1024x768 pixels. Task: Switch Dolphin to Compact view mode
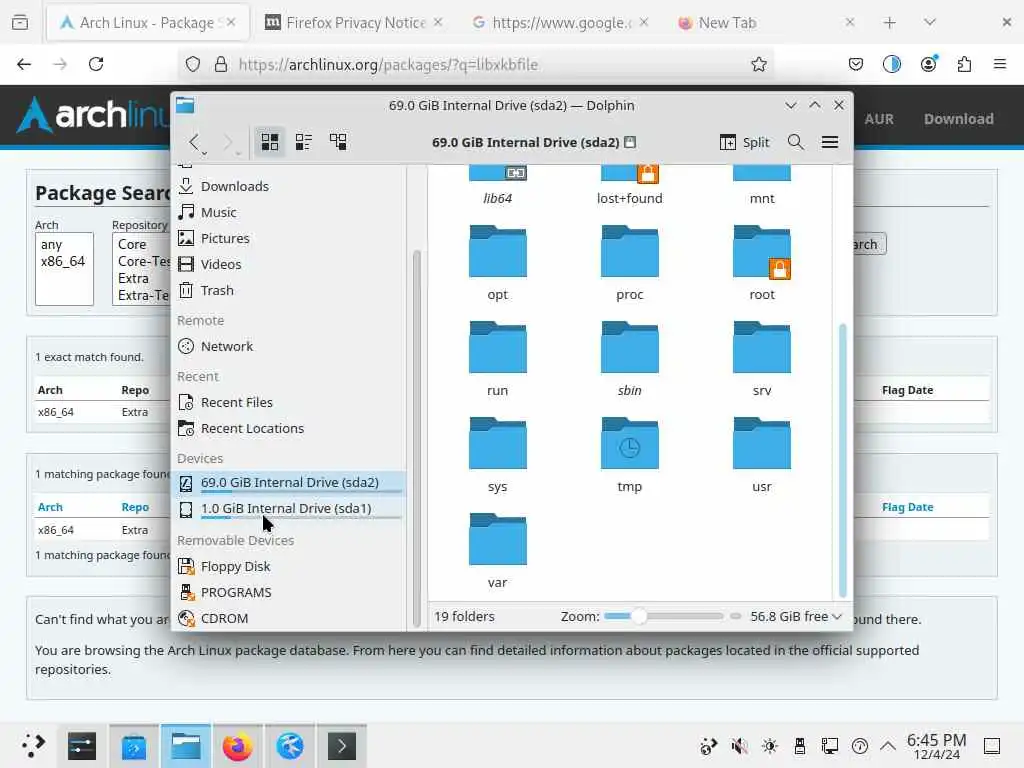click(304, 142)
